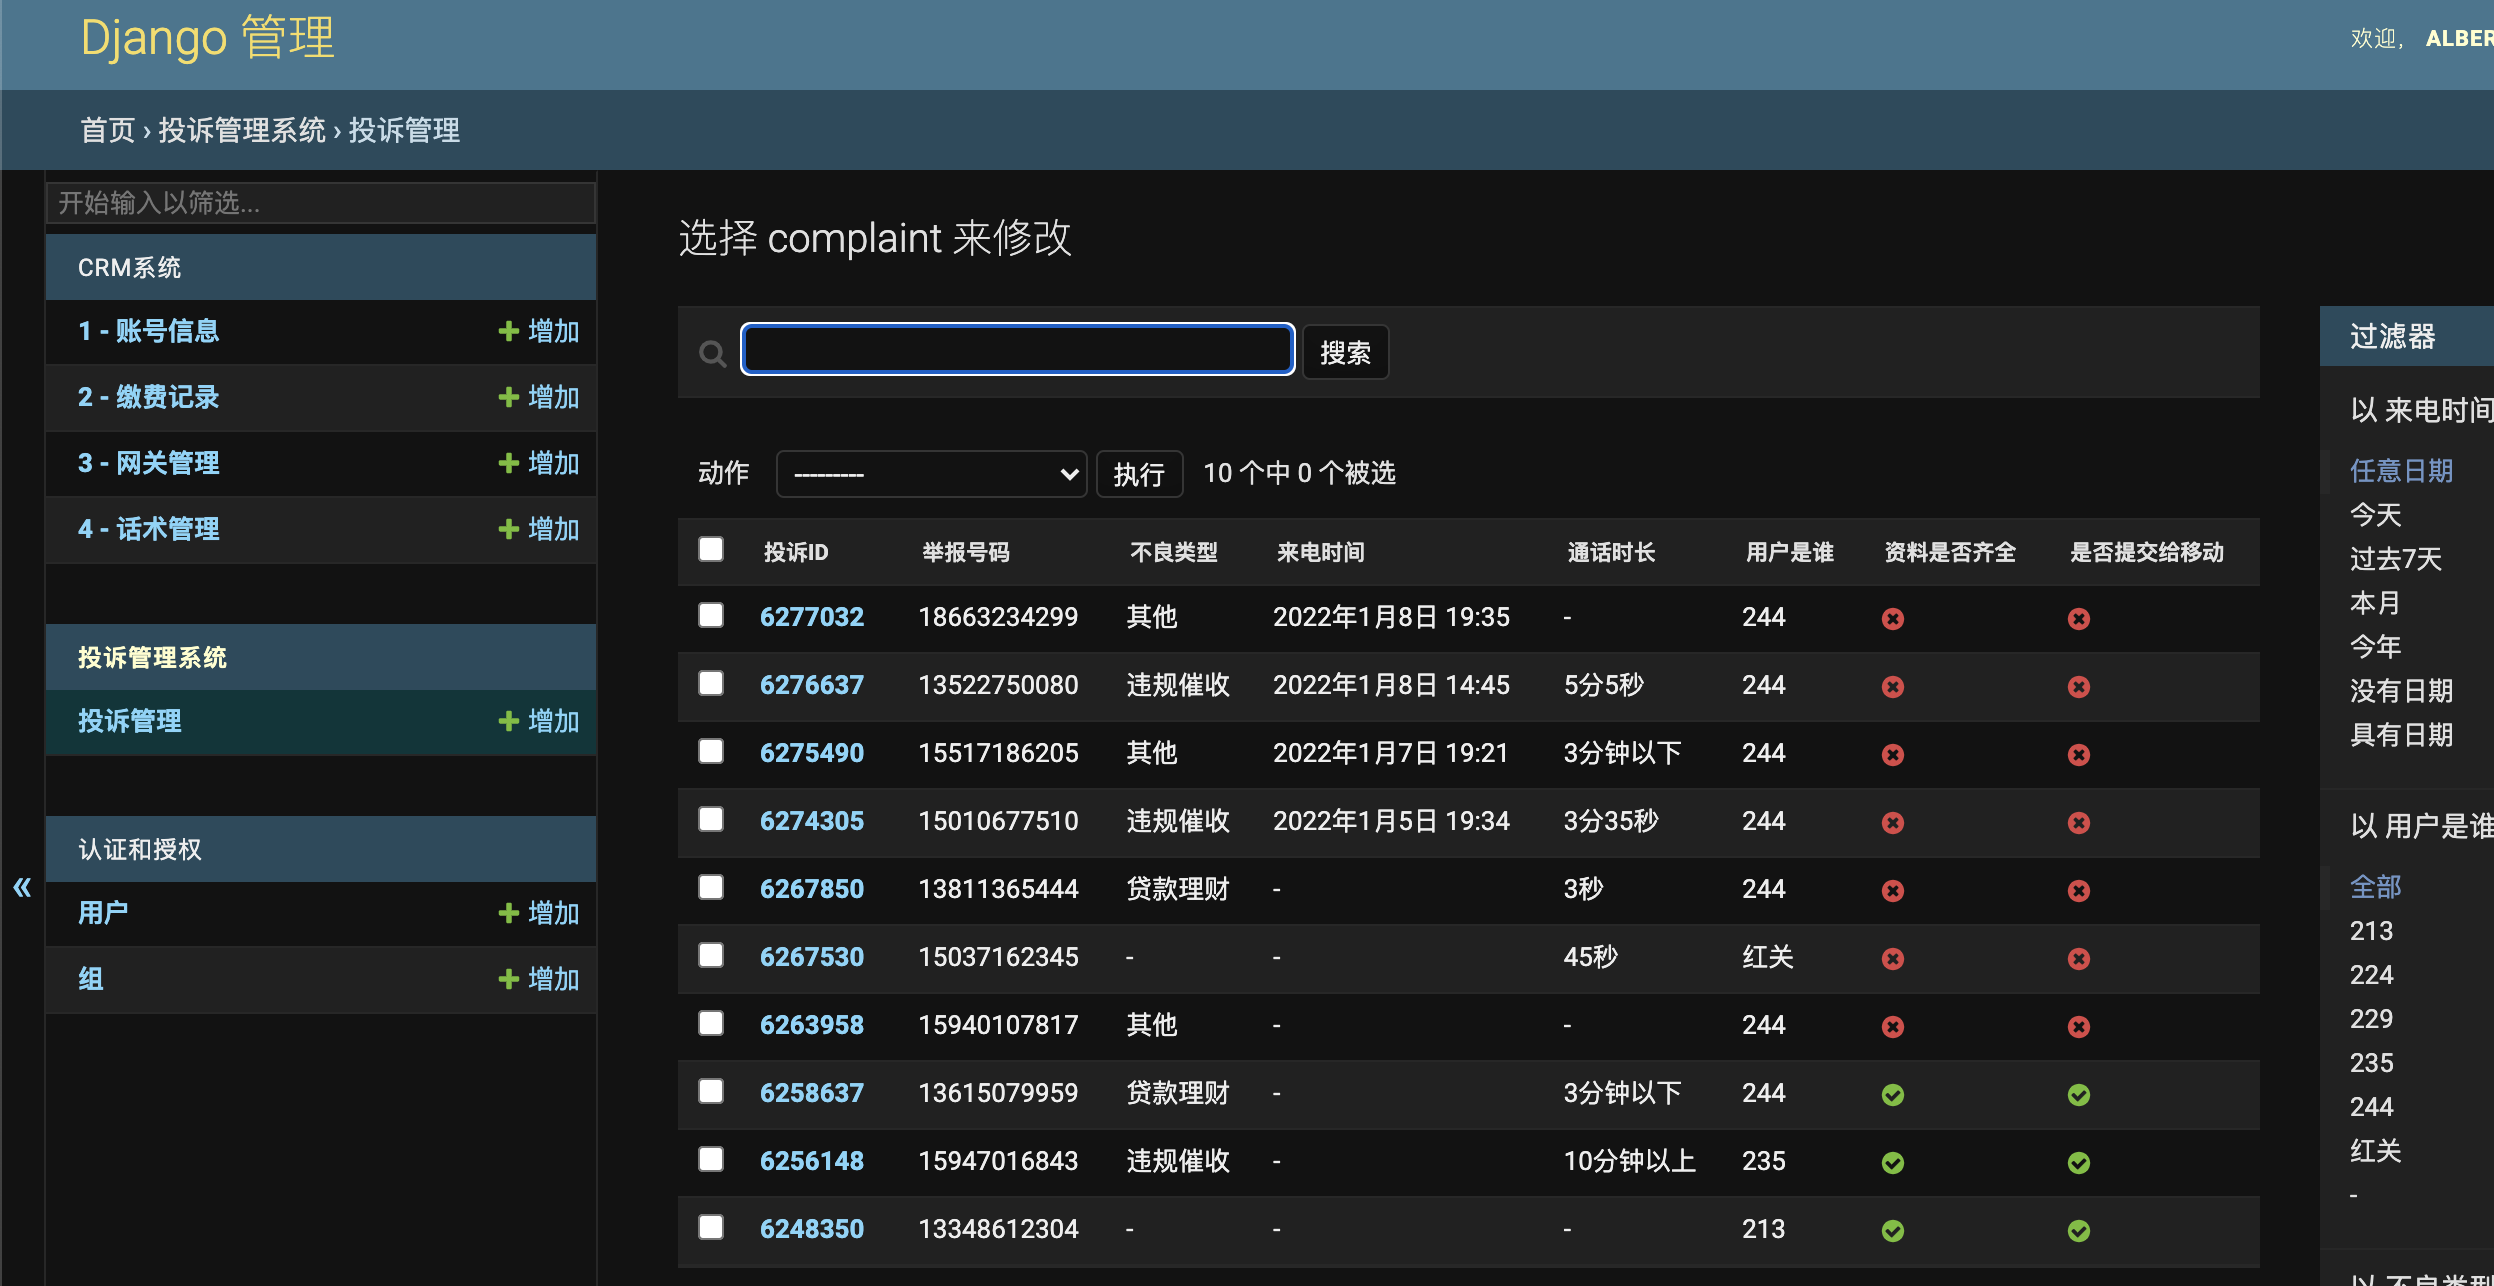Sort by 投诉ID column header
This screenshot has height=1286, width=2494.
tap(796, 552)
